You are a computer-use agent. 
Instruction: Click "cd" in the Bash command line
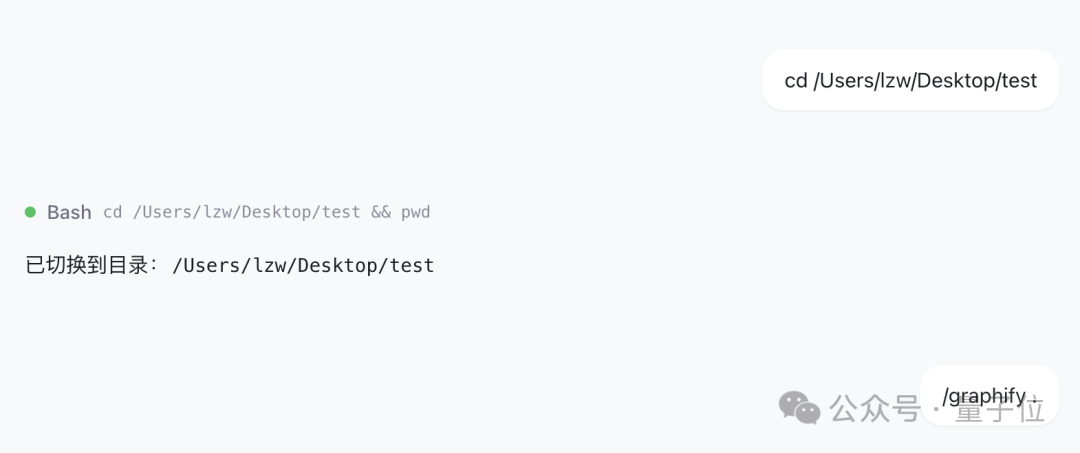(x=113, y=212)
